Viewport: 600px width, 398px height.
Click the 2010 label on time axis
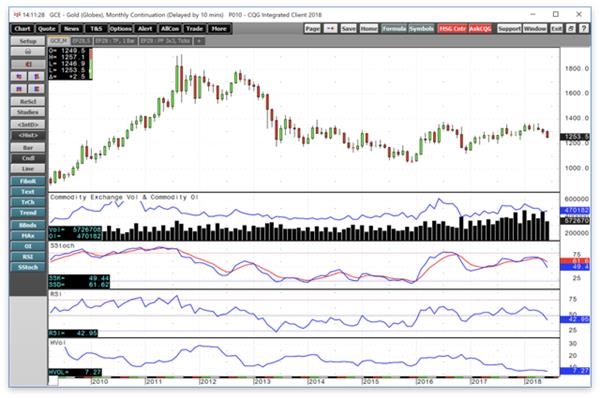[x=100, y=382]
